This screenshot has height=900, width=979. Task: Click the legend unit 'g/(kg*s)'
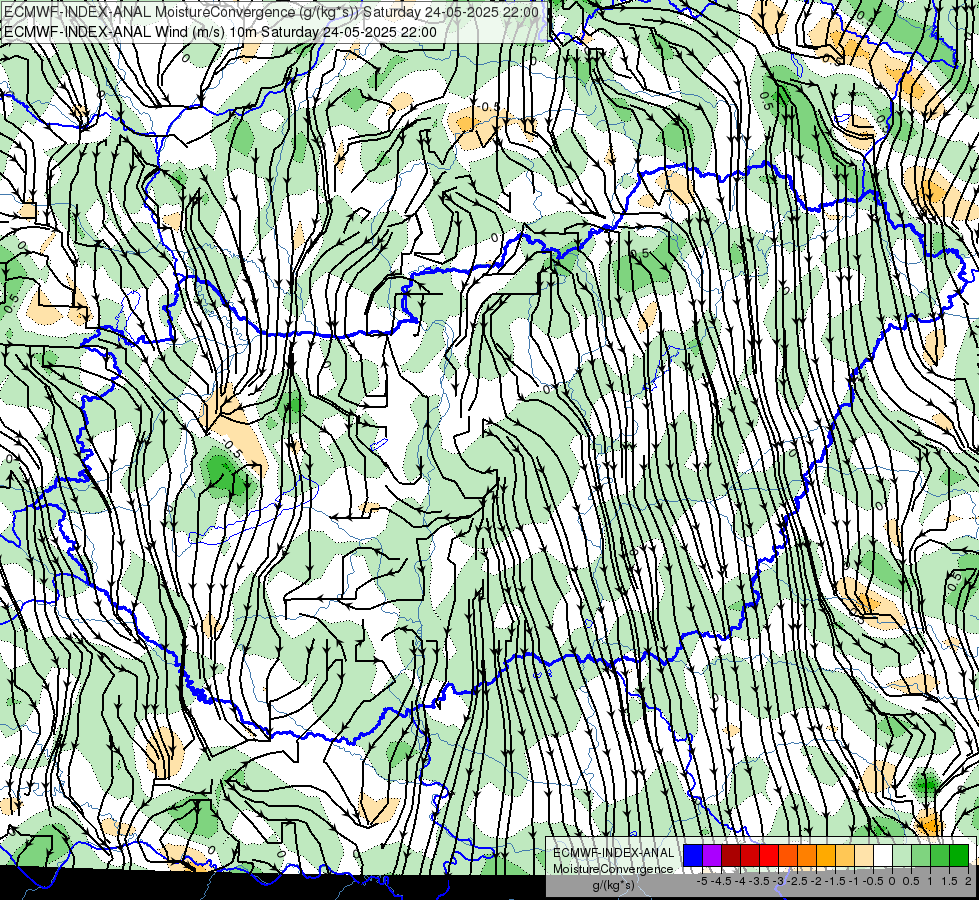pyautogui.click(x=613, y=886)
